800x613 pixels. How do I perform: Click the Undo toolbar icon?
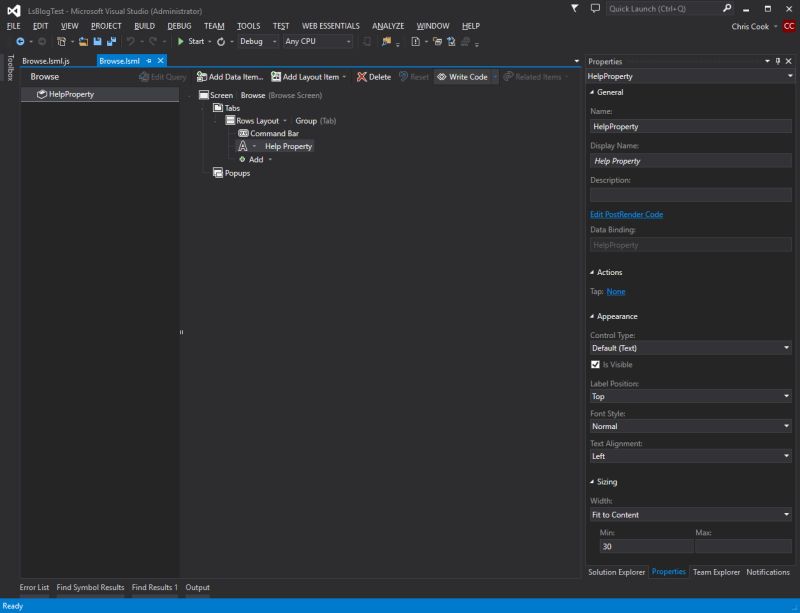point(131,41)
